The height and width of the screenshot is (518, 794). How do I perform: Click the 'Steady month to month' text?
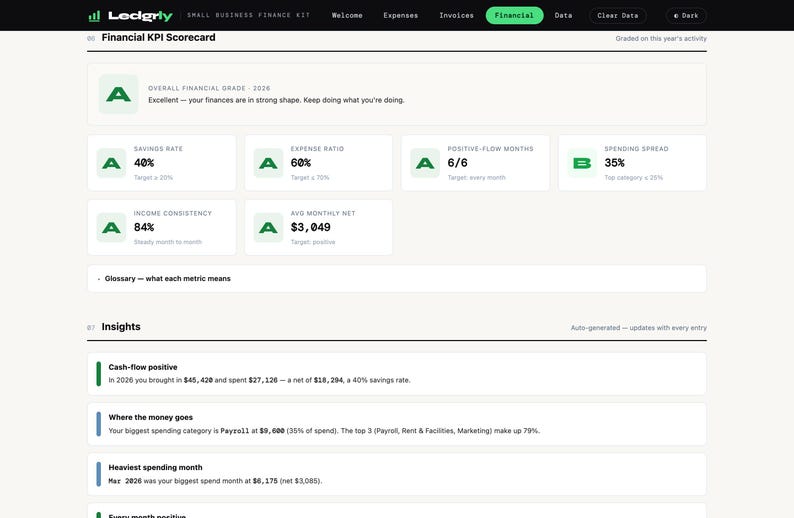click(168, 242)
